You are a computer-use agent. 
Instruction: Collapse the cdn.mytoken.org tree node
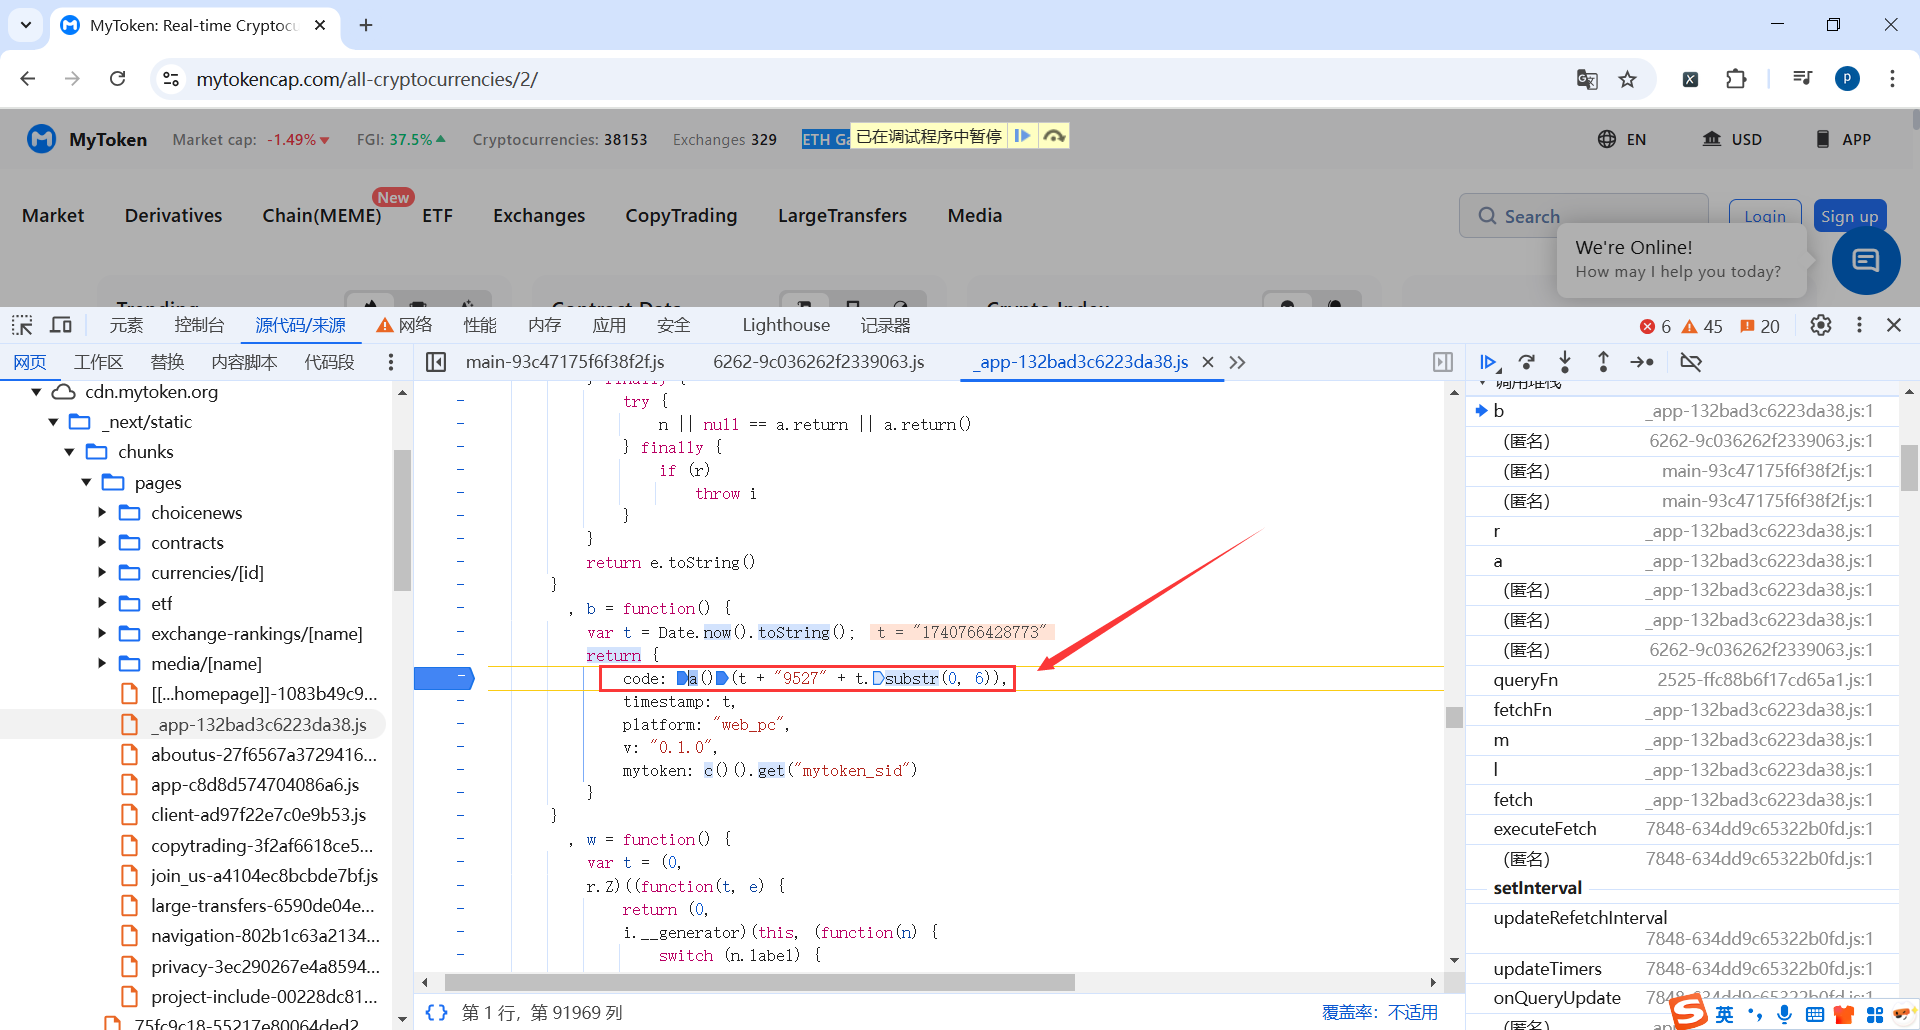tap(37, 392)
